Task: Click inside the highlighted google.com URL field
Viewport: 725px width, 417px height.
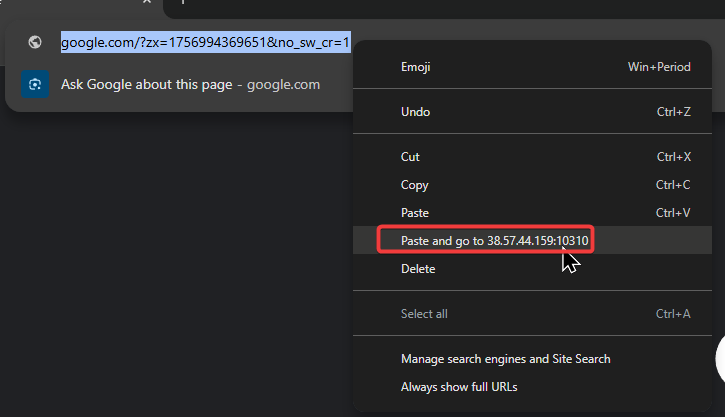Action: click(205, 42)
